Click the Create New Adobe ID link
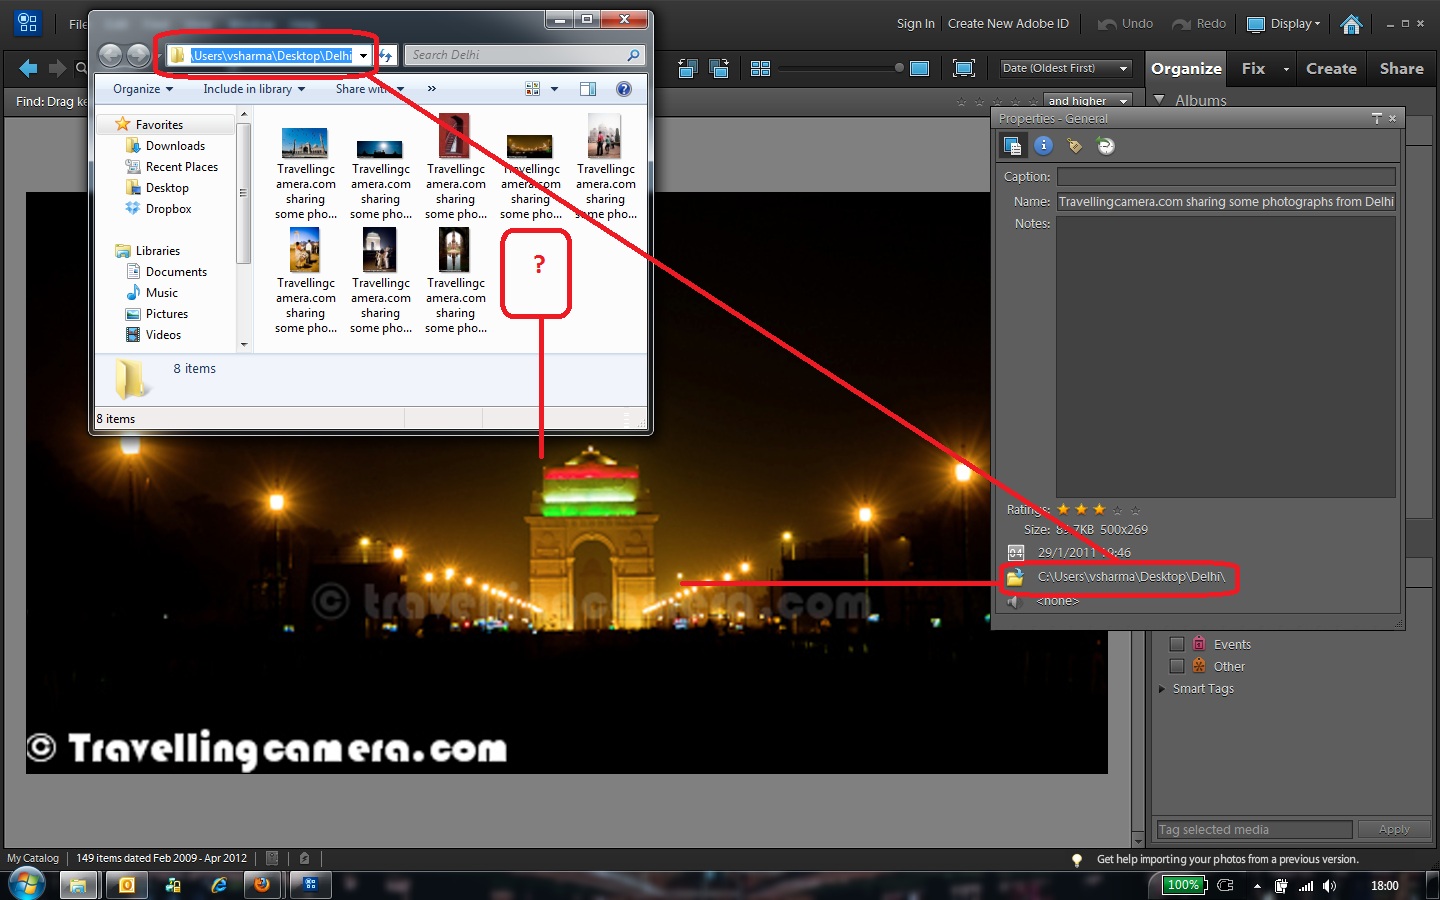Screen dimensions: 1440x900 [1008, 23]
